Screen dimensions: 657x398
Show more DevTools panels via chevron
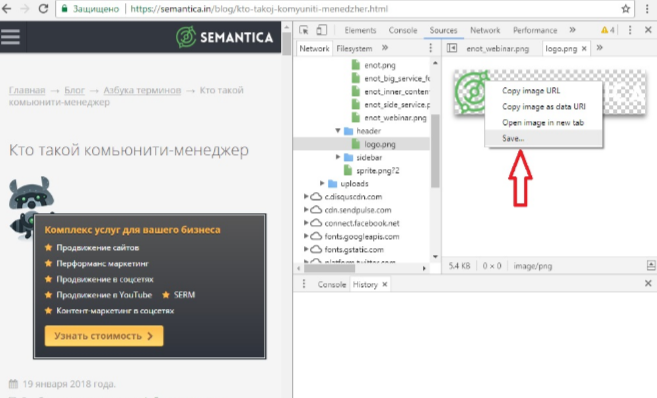[x=572, y=30]
